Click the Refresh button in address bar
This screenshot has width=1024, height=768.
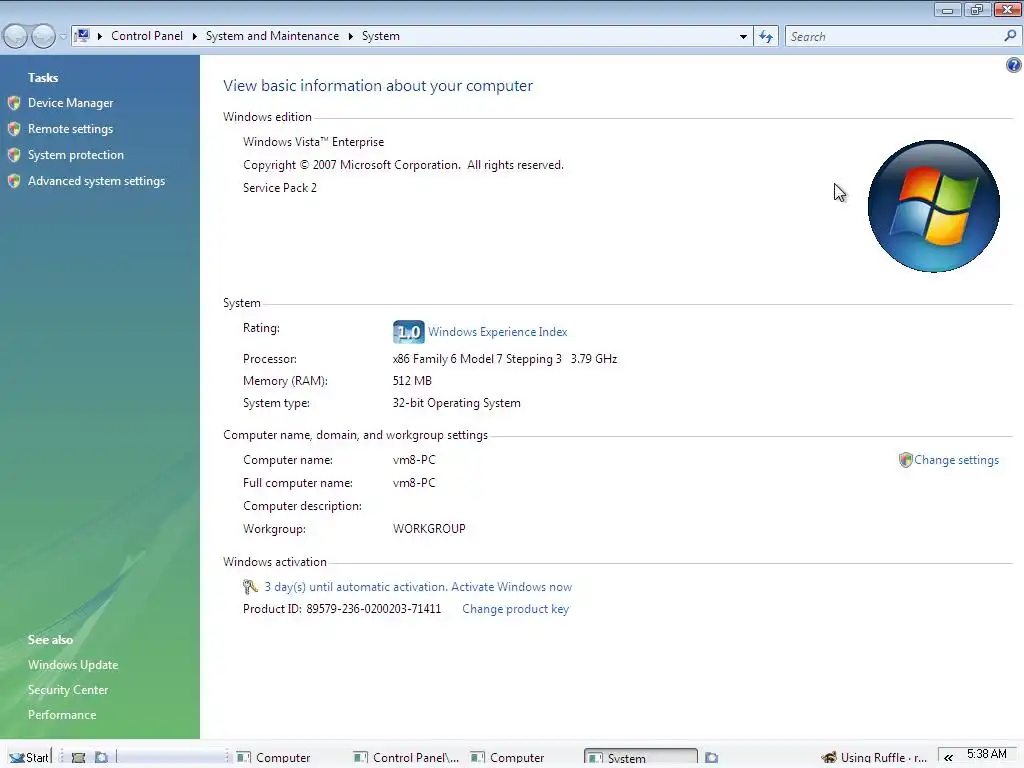click(765, 37)
